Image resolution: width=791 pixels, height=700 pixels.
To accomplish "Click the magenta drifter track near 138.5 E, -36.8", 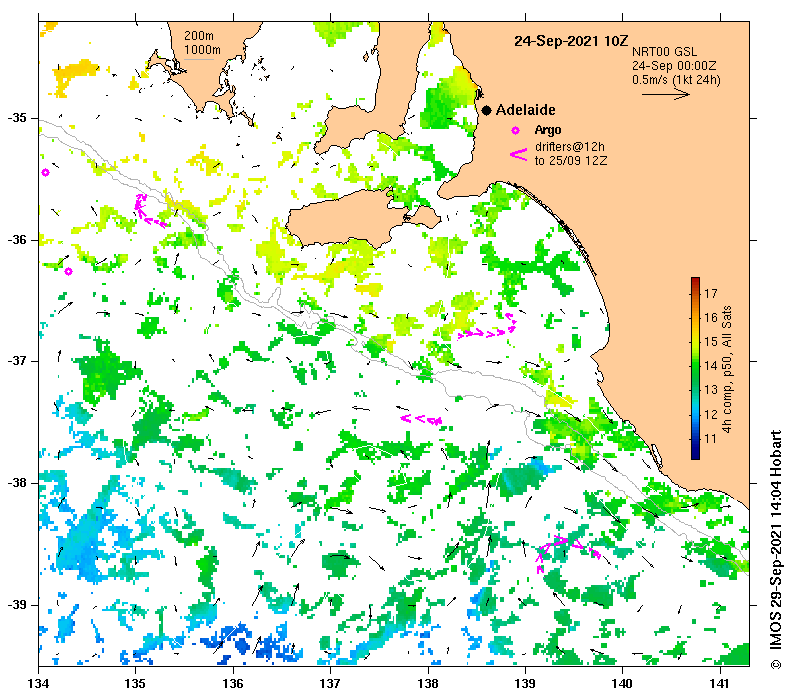I will (487, 327).
